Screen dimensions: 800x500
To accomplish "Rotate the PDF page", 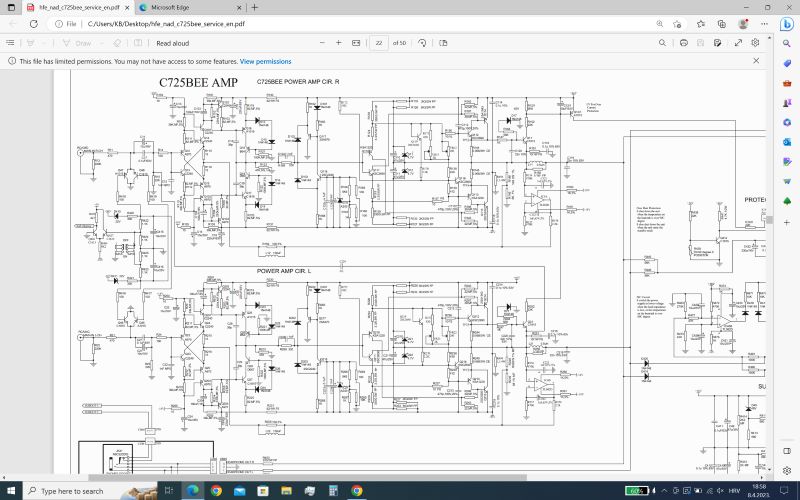I will [x=422, y=43].
